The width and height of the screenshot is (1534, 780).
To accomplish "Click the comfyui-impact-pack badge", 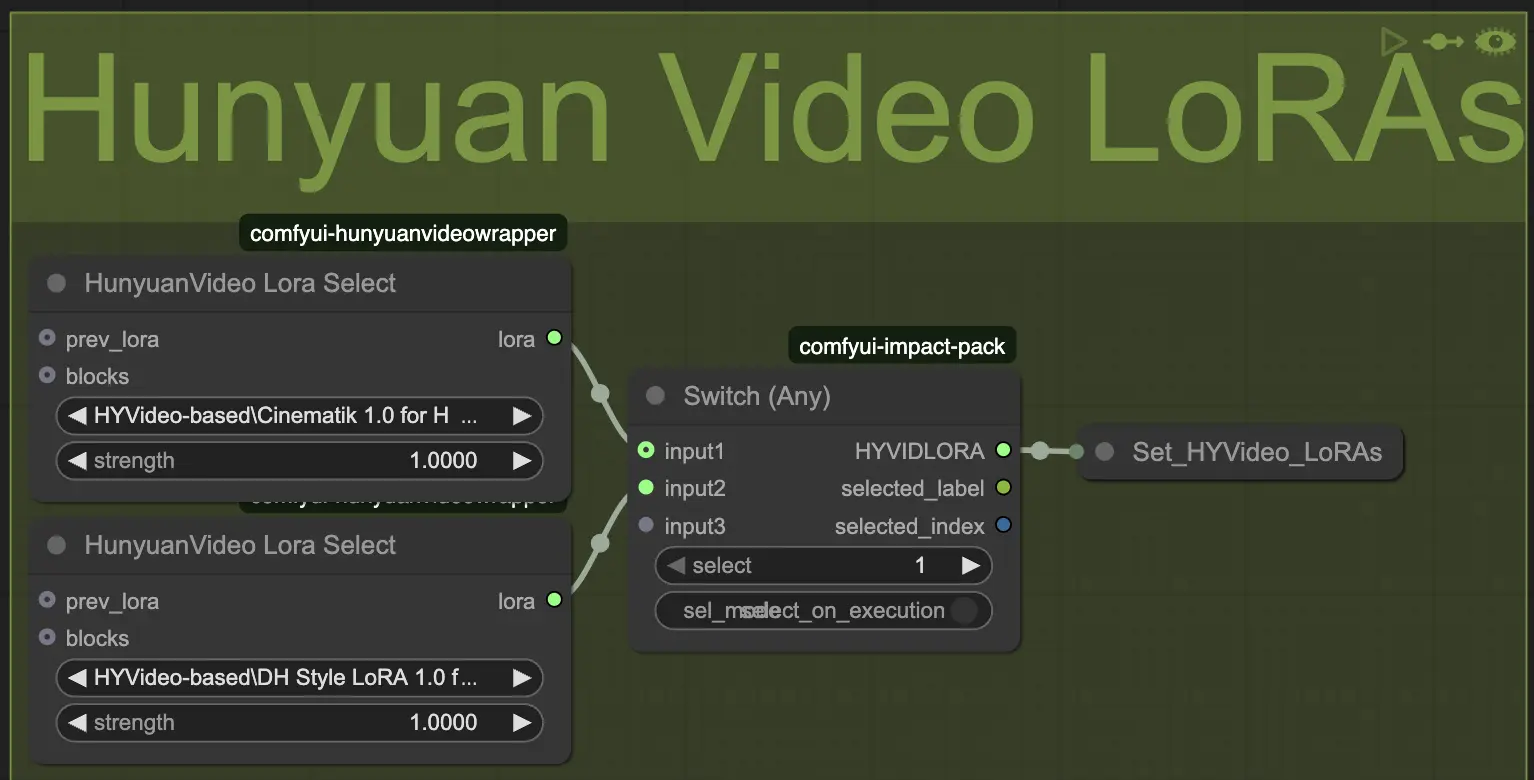I will [x=902, y=347].
